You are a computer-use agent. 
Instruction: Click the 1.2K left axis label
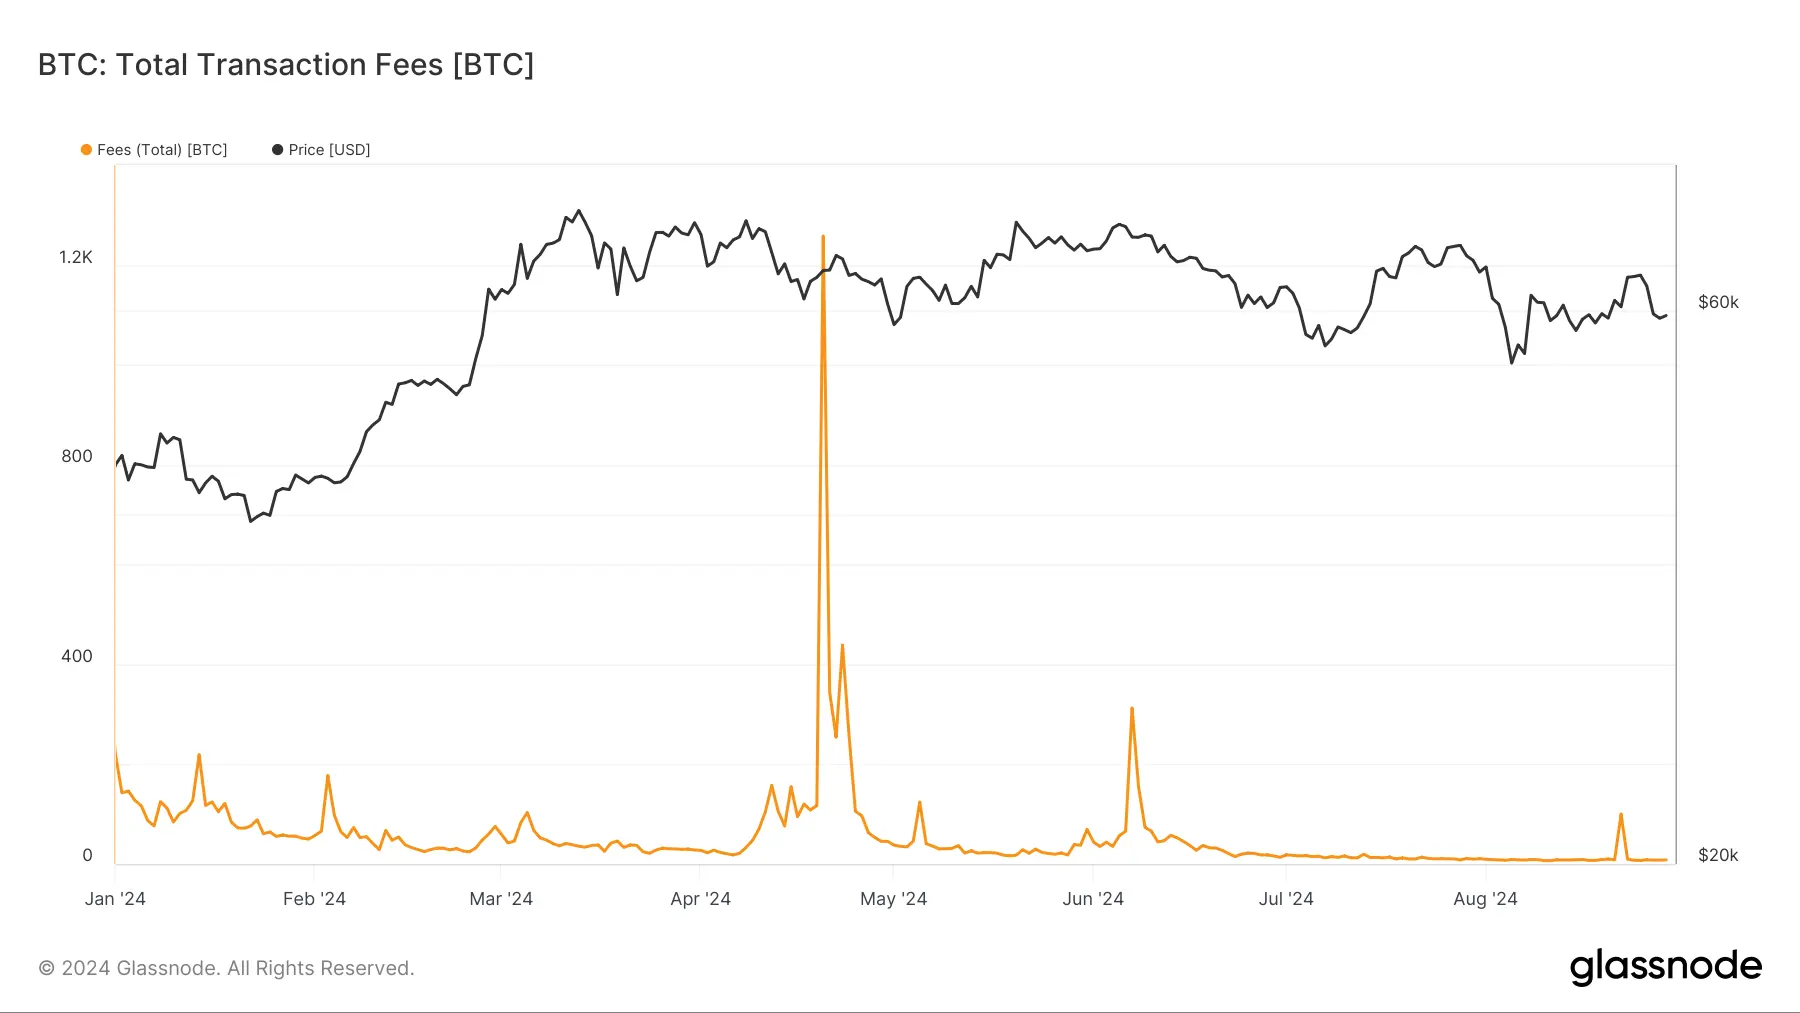point(76,258)
